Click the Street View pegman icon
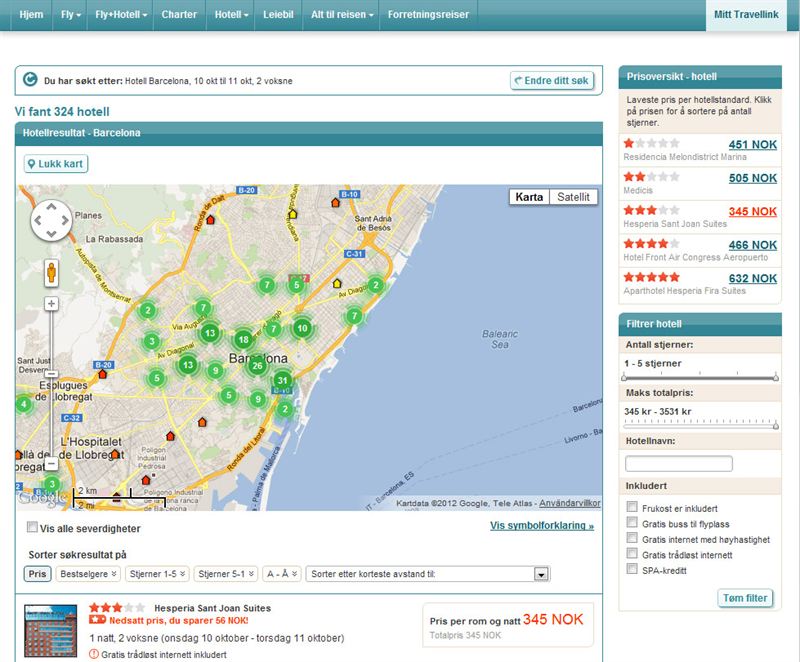 coord(51,272)
